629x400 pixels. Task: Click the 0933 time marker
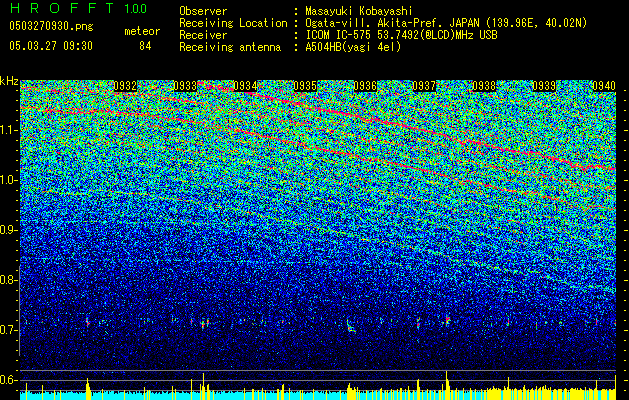(185, 86)
